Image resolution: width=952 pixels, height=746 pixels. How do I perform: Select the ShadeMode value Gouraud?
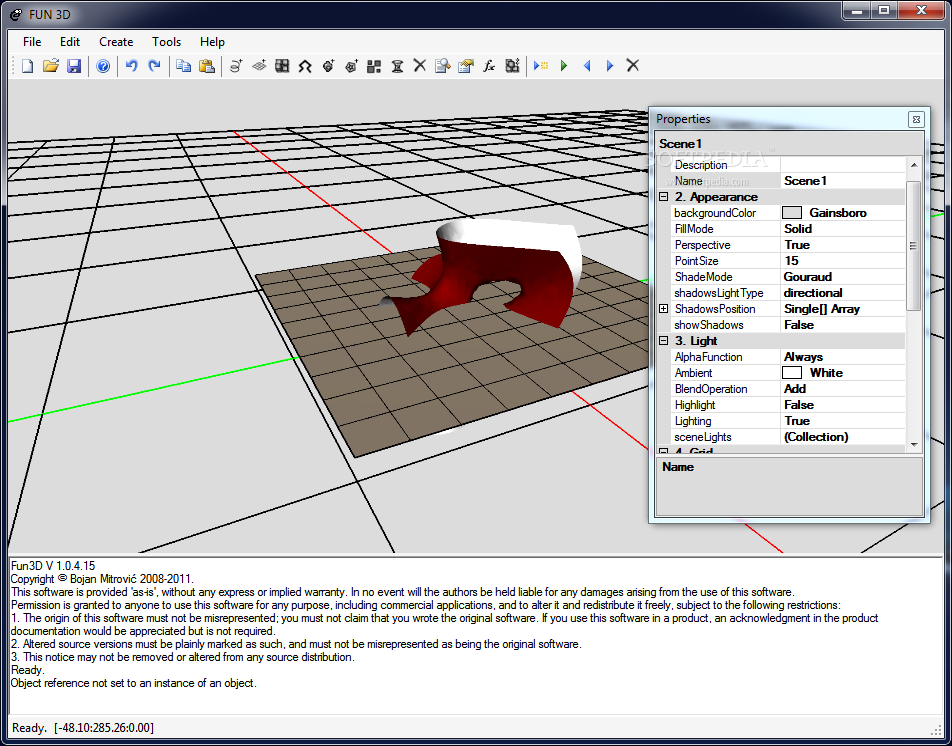click(x=843, y=277)
